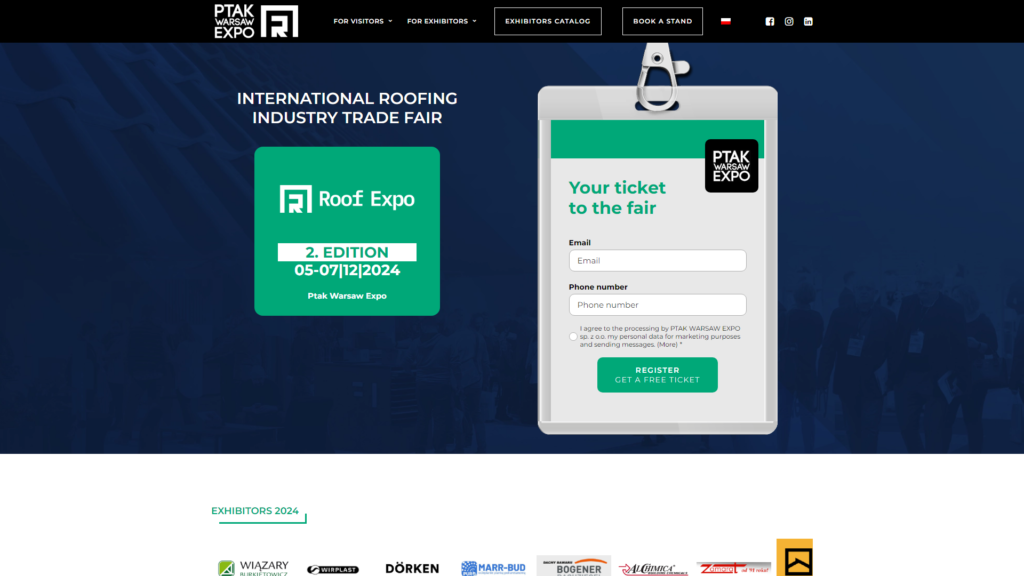Tick the data processing consent checkbox
This screenshot has width=1024, height=576.
[573, 337]
